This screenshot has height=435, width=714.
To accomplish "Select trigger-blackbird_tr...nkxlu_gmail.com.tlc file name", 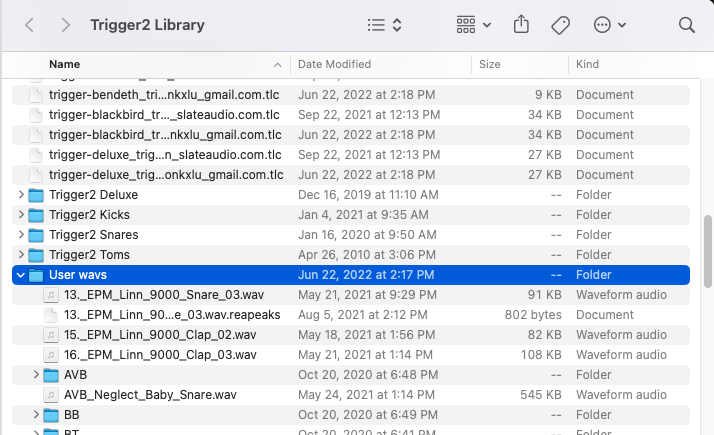I will point(165,135).
